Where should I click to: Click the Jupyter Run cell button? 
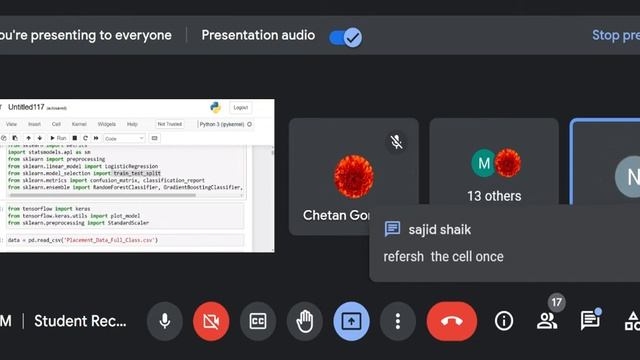(58, 138)
